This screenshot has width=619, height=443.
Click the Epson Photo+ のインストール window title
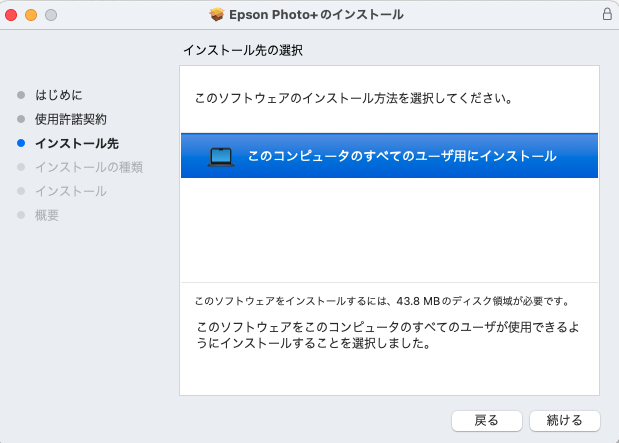tap(316, 15)
